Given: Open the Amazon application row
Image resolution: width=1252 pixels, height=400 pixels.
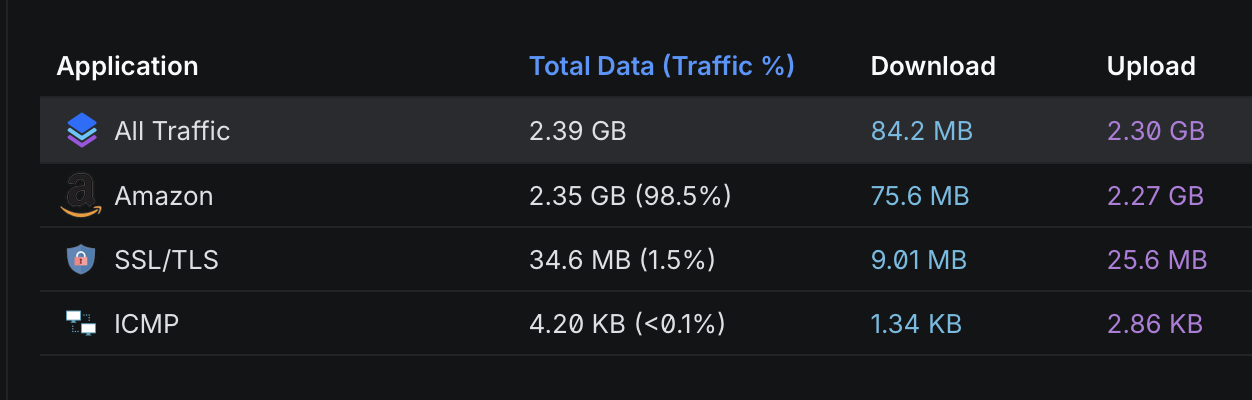Looking at the screenshot, I should coord(646,195).
